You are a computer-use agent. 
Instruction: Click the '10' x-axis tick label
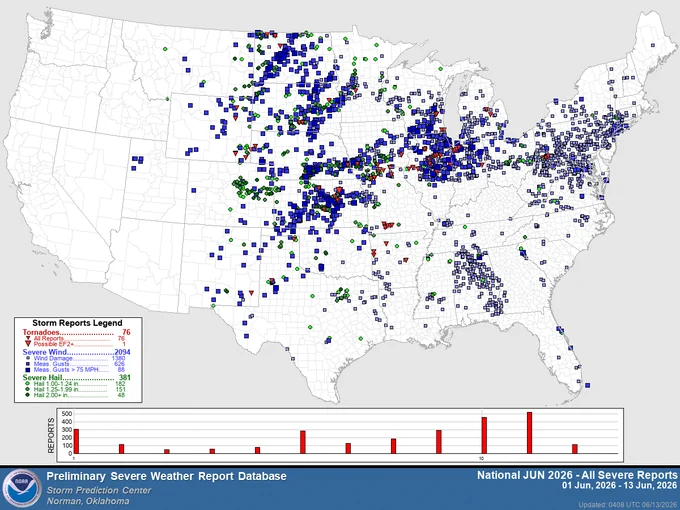(x=481, y=458)
